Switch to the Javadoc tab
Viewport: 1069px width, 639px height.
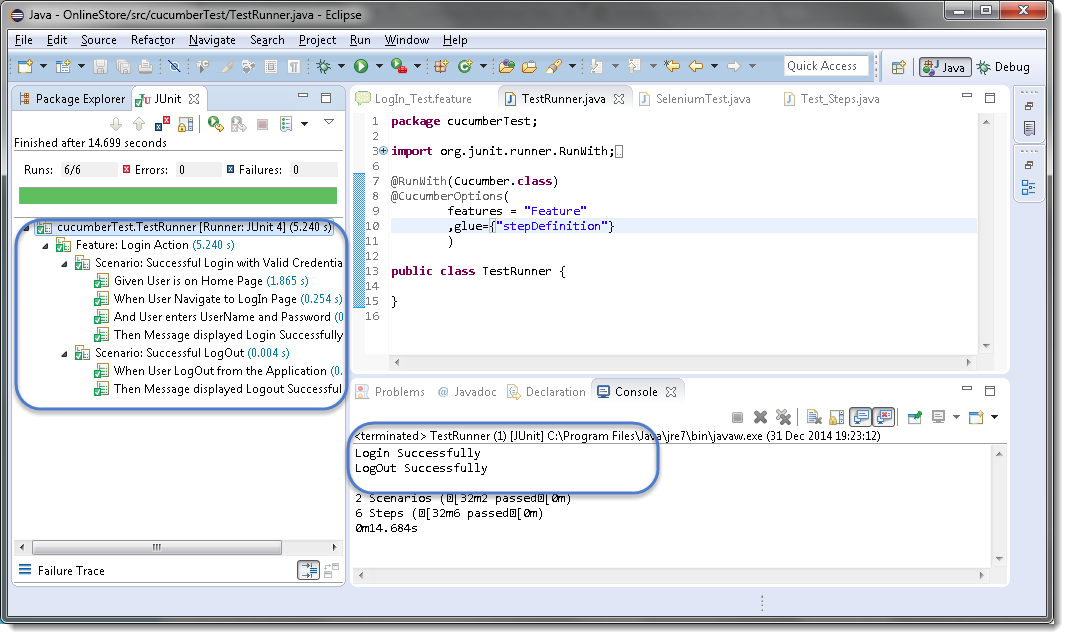(468, 391)
